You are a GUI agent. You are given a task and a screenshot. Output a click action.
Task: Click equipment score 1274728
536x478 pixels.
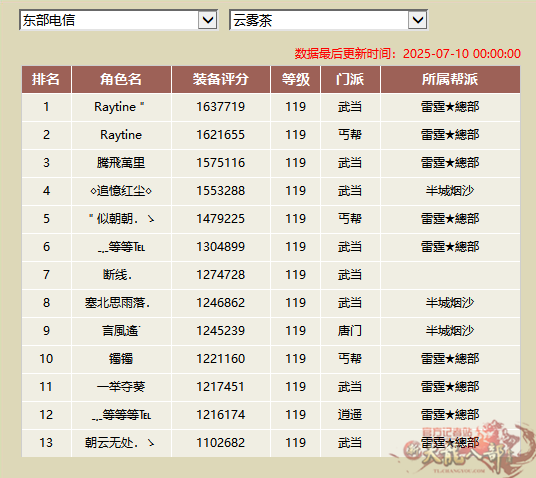pyautogui.click(x=220, y=275)
